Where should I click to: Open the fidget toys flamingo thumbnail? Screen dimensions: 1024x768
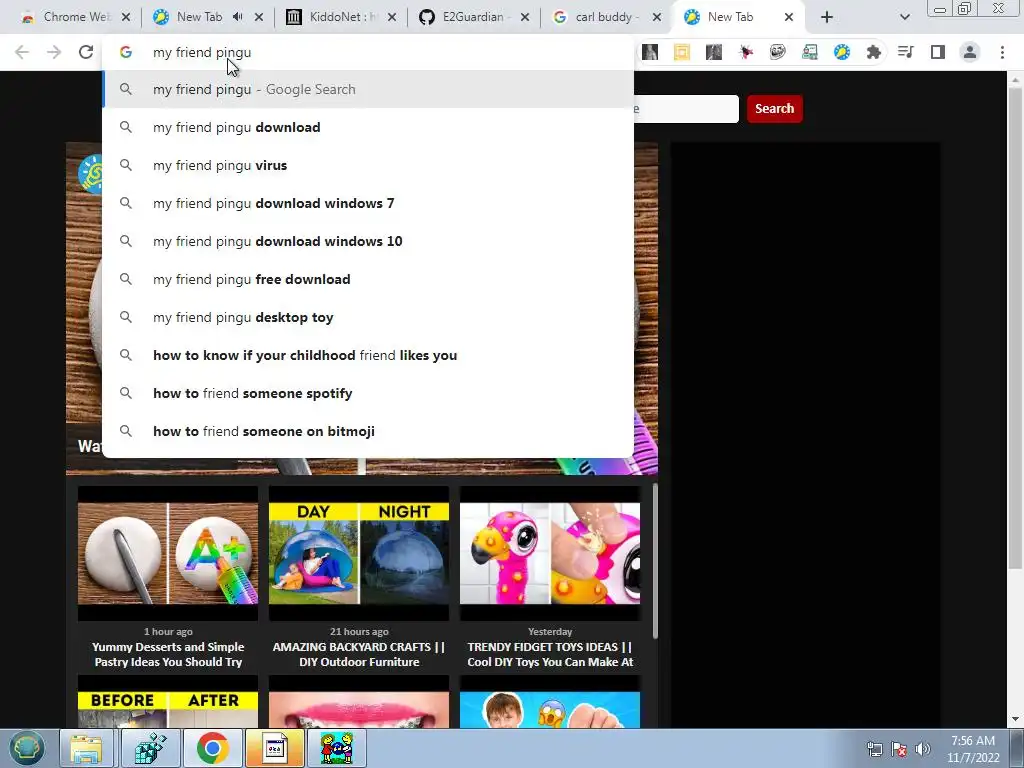pos(550,553)
